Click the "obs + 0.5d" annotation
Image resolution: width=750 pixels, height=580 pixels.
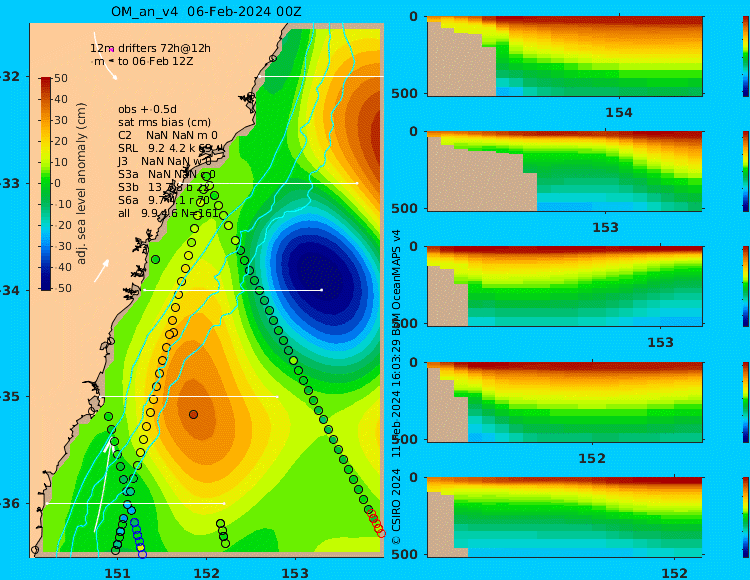147,109
